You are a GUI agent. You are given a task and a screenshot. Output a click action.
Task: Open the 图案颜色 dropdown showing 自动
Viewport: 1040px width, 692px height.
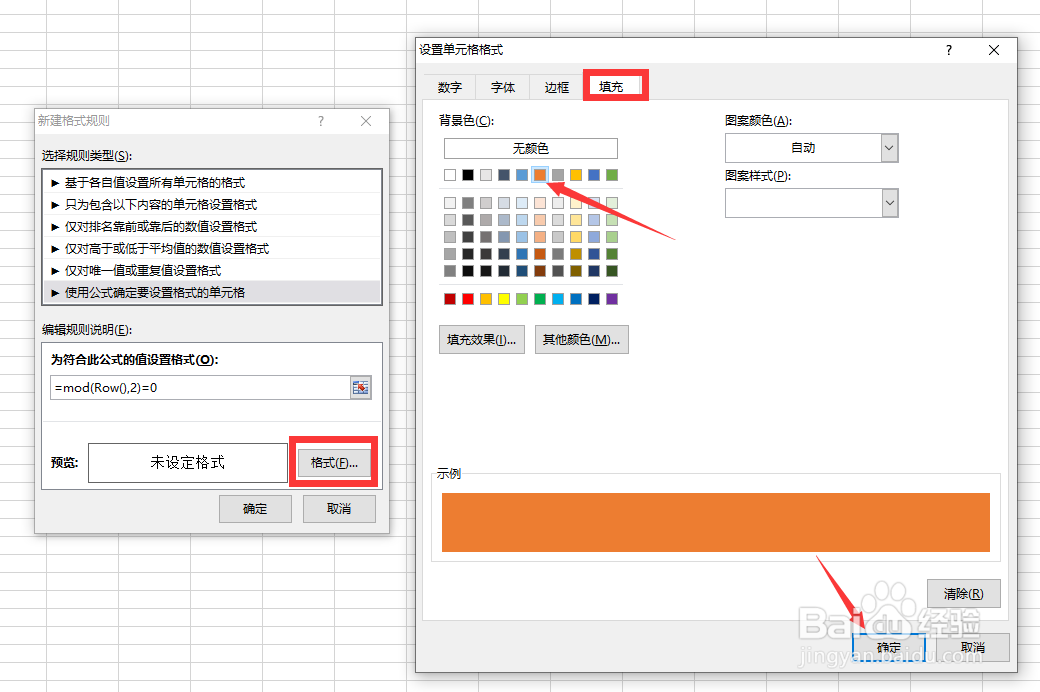[x=811, y=147]
